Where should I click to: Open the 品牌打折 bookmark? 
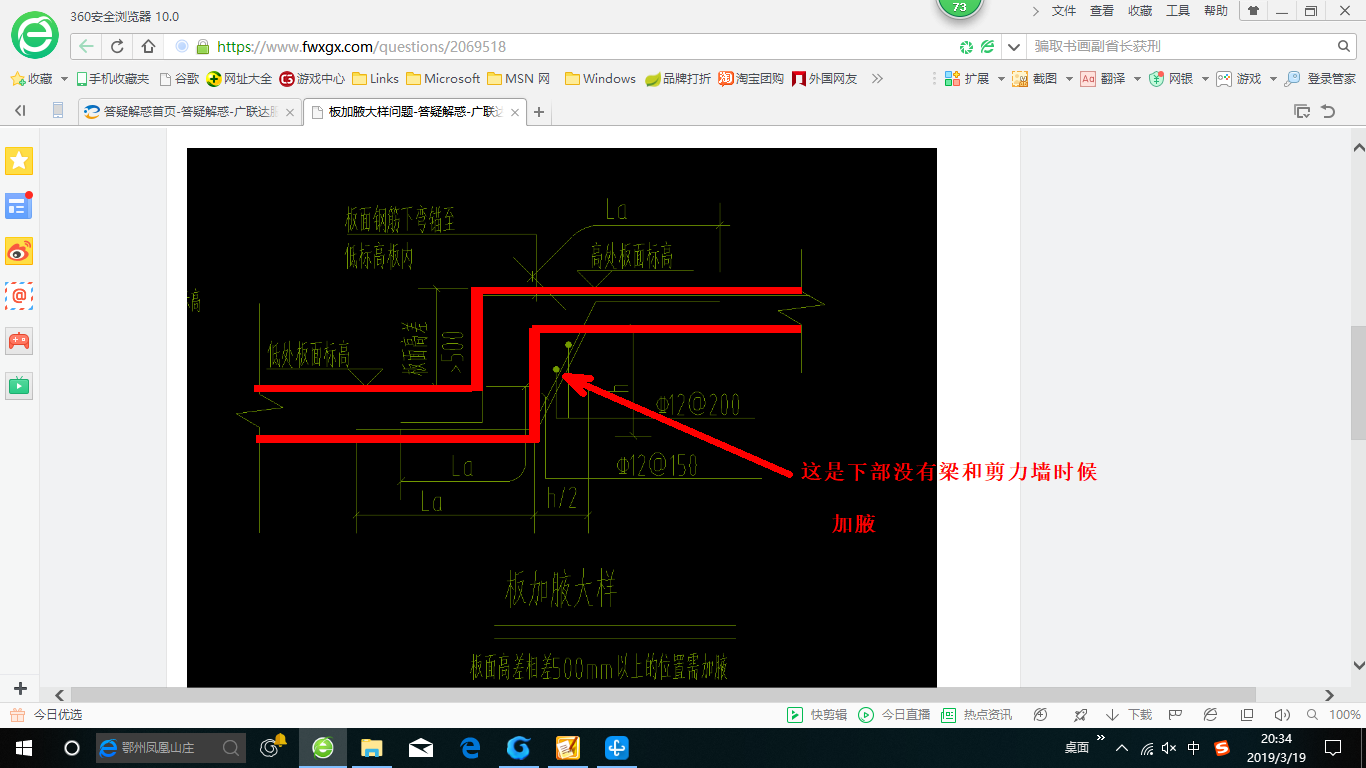point(678,78)
